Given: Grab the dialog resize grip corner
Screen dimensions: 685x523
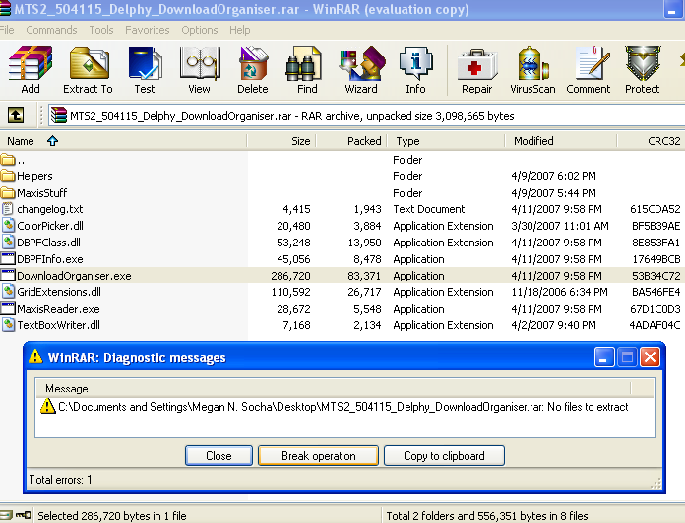Looking at the screenshot, I should (656, 483).
